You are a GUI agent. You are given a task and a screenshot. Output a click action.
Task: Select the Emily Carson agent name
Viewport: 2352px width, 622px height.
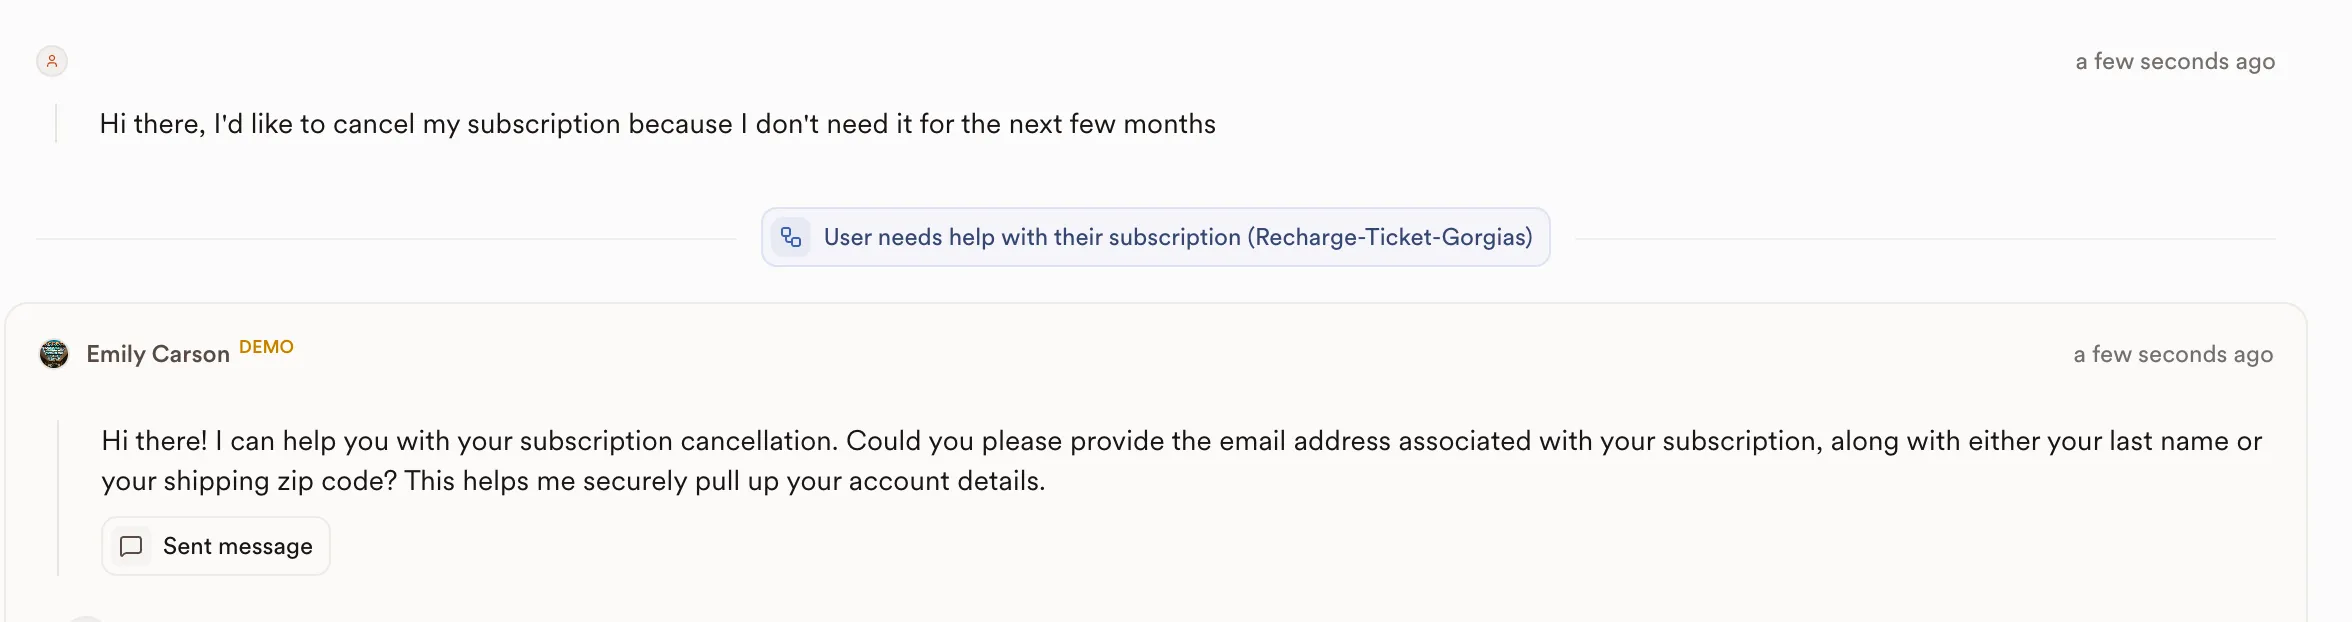158,354
